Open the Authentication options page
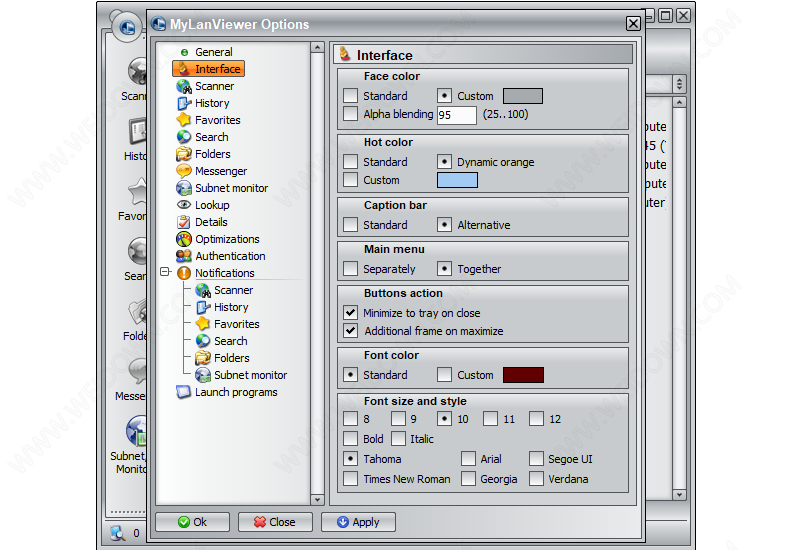 230,256
